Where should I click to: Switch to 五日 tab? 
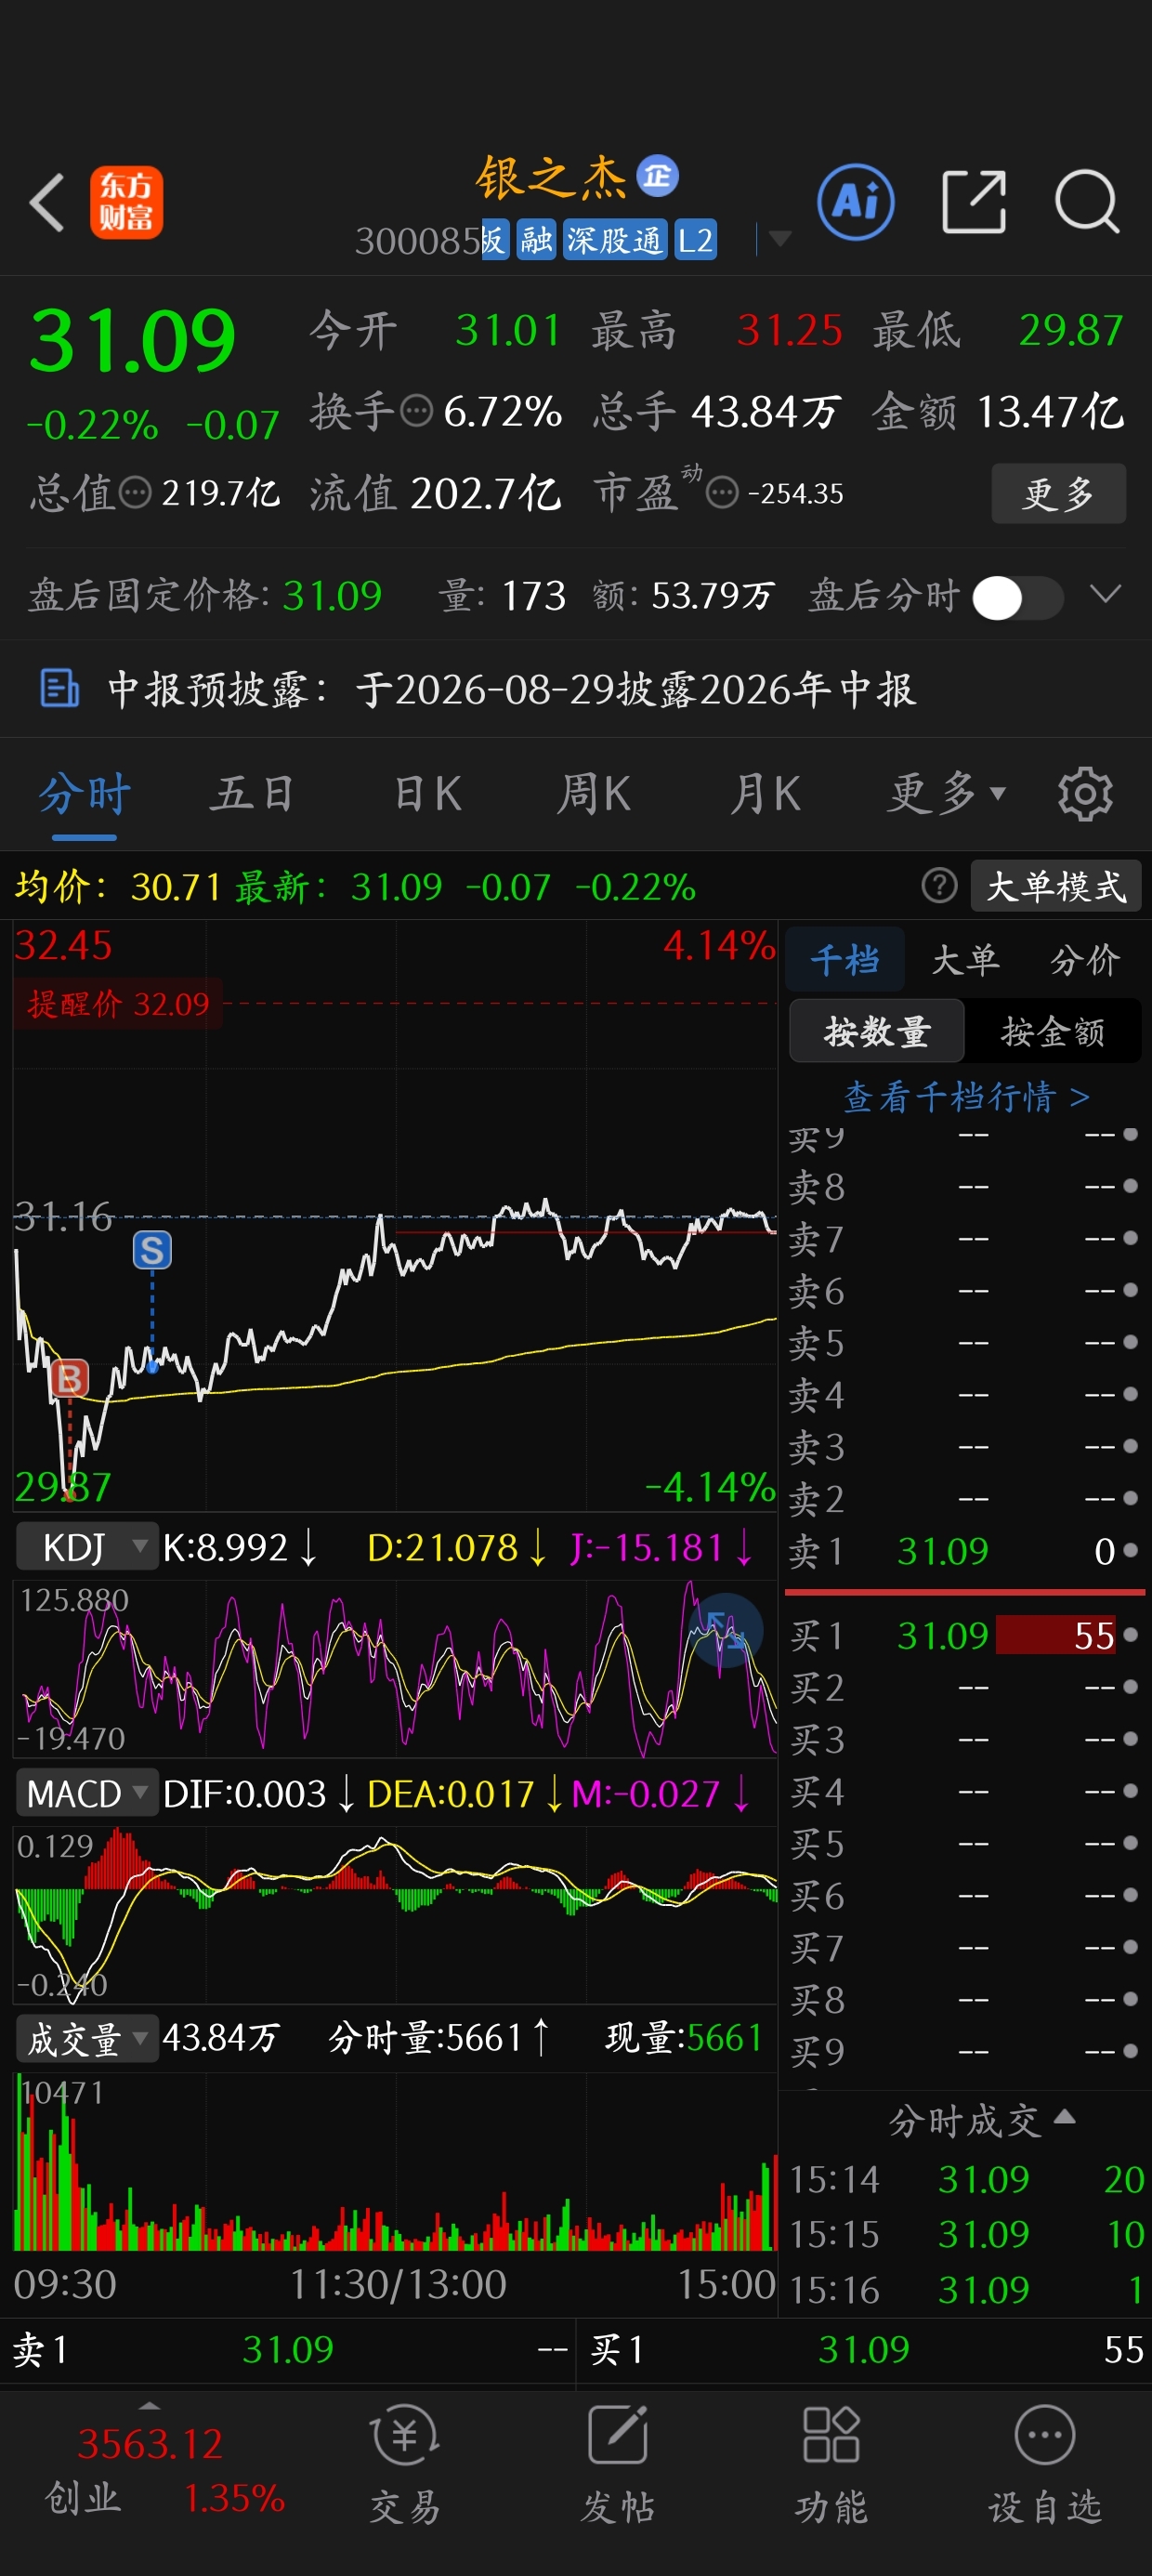tap(252, 794)
